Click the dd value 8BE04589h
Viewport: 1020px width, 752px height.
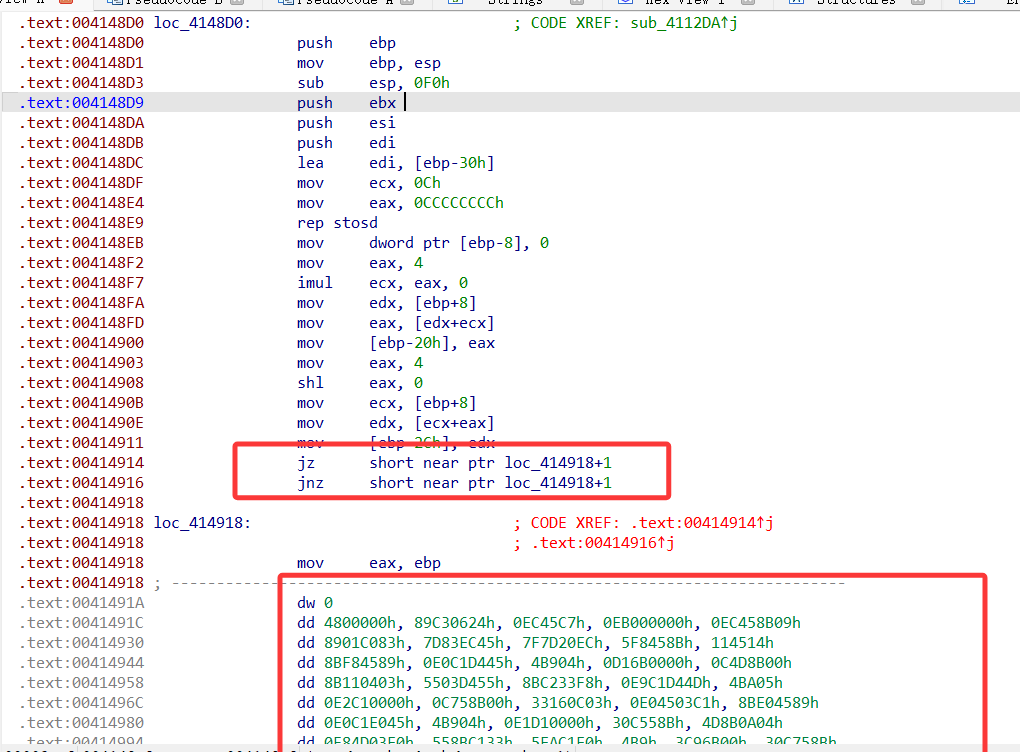pyautogui.click(x=778, y=704)
